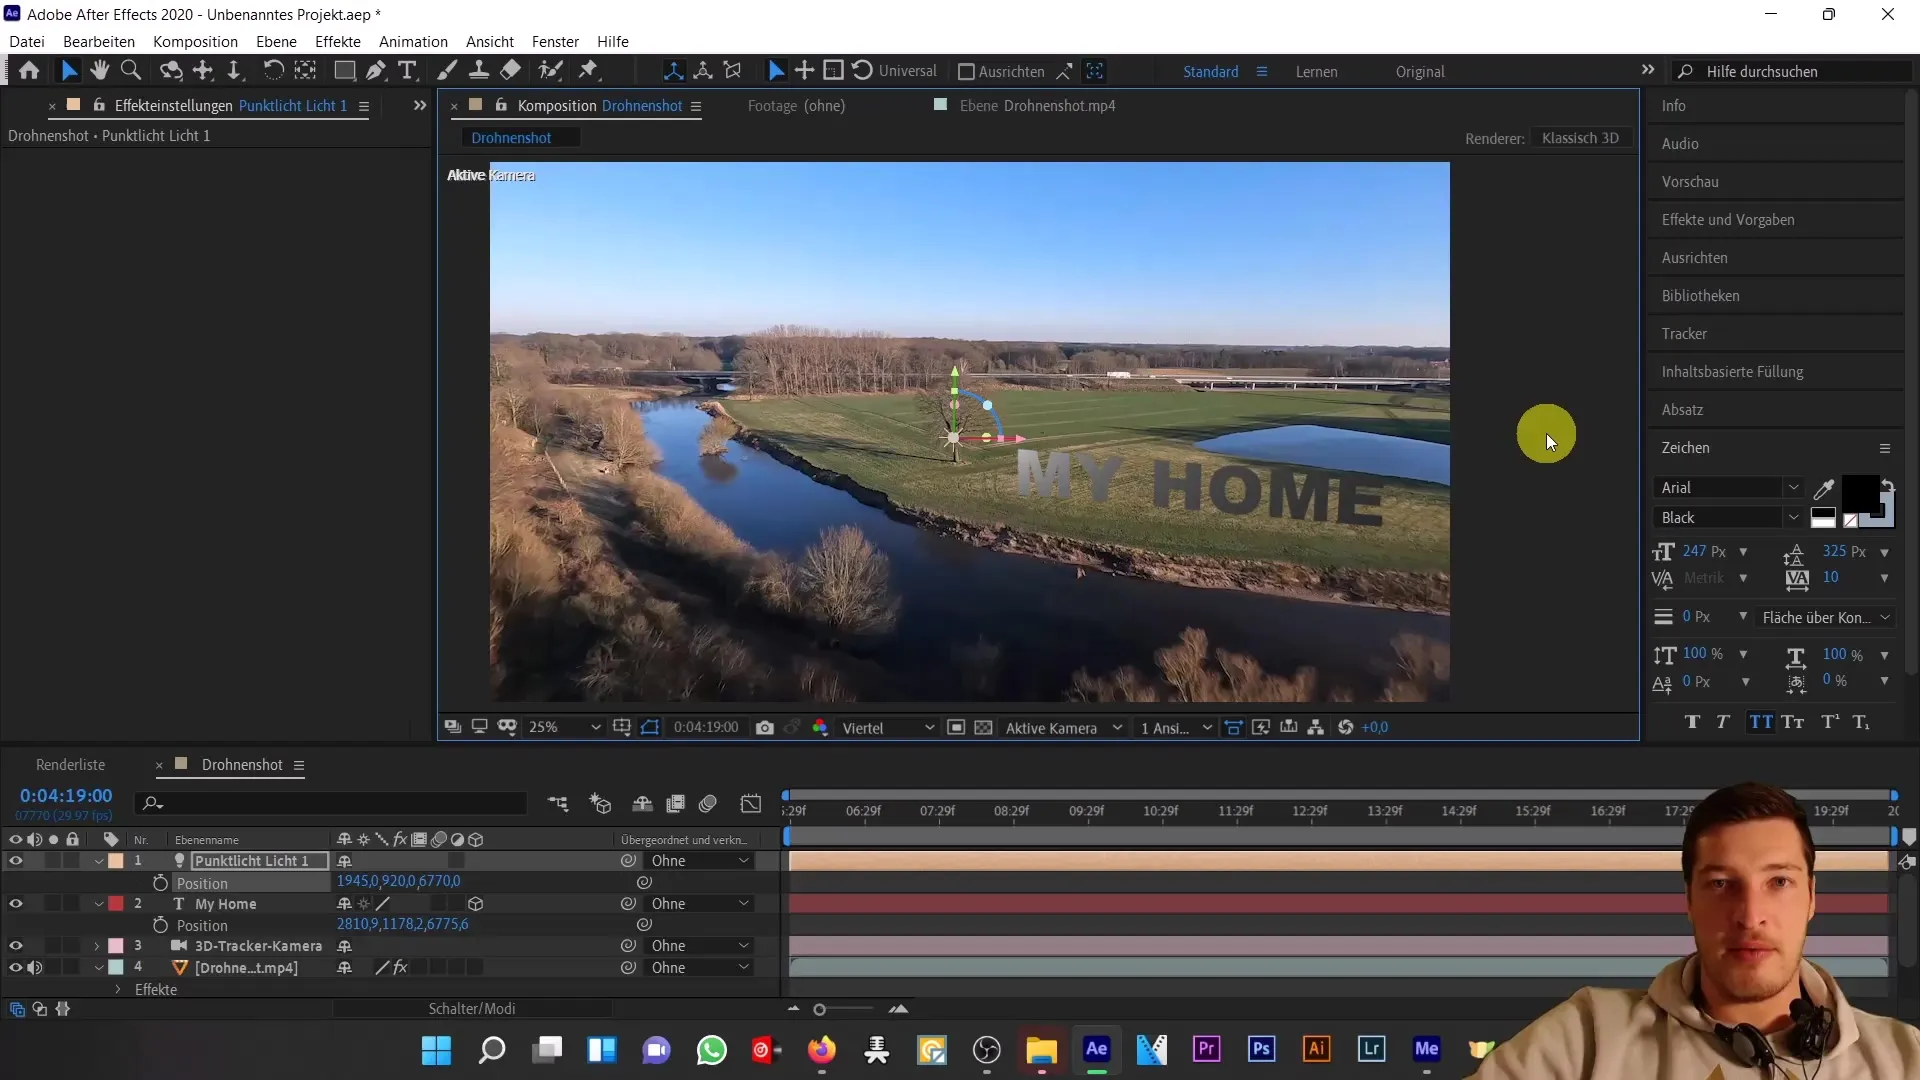Open the Effekte und Vorgaben panel
This screenshot has width=1920, height=1080.
(1728, 220)
